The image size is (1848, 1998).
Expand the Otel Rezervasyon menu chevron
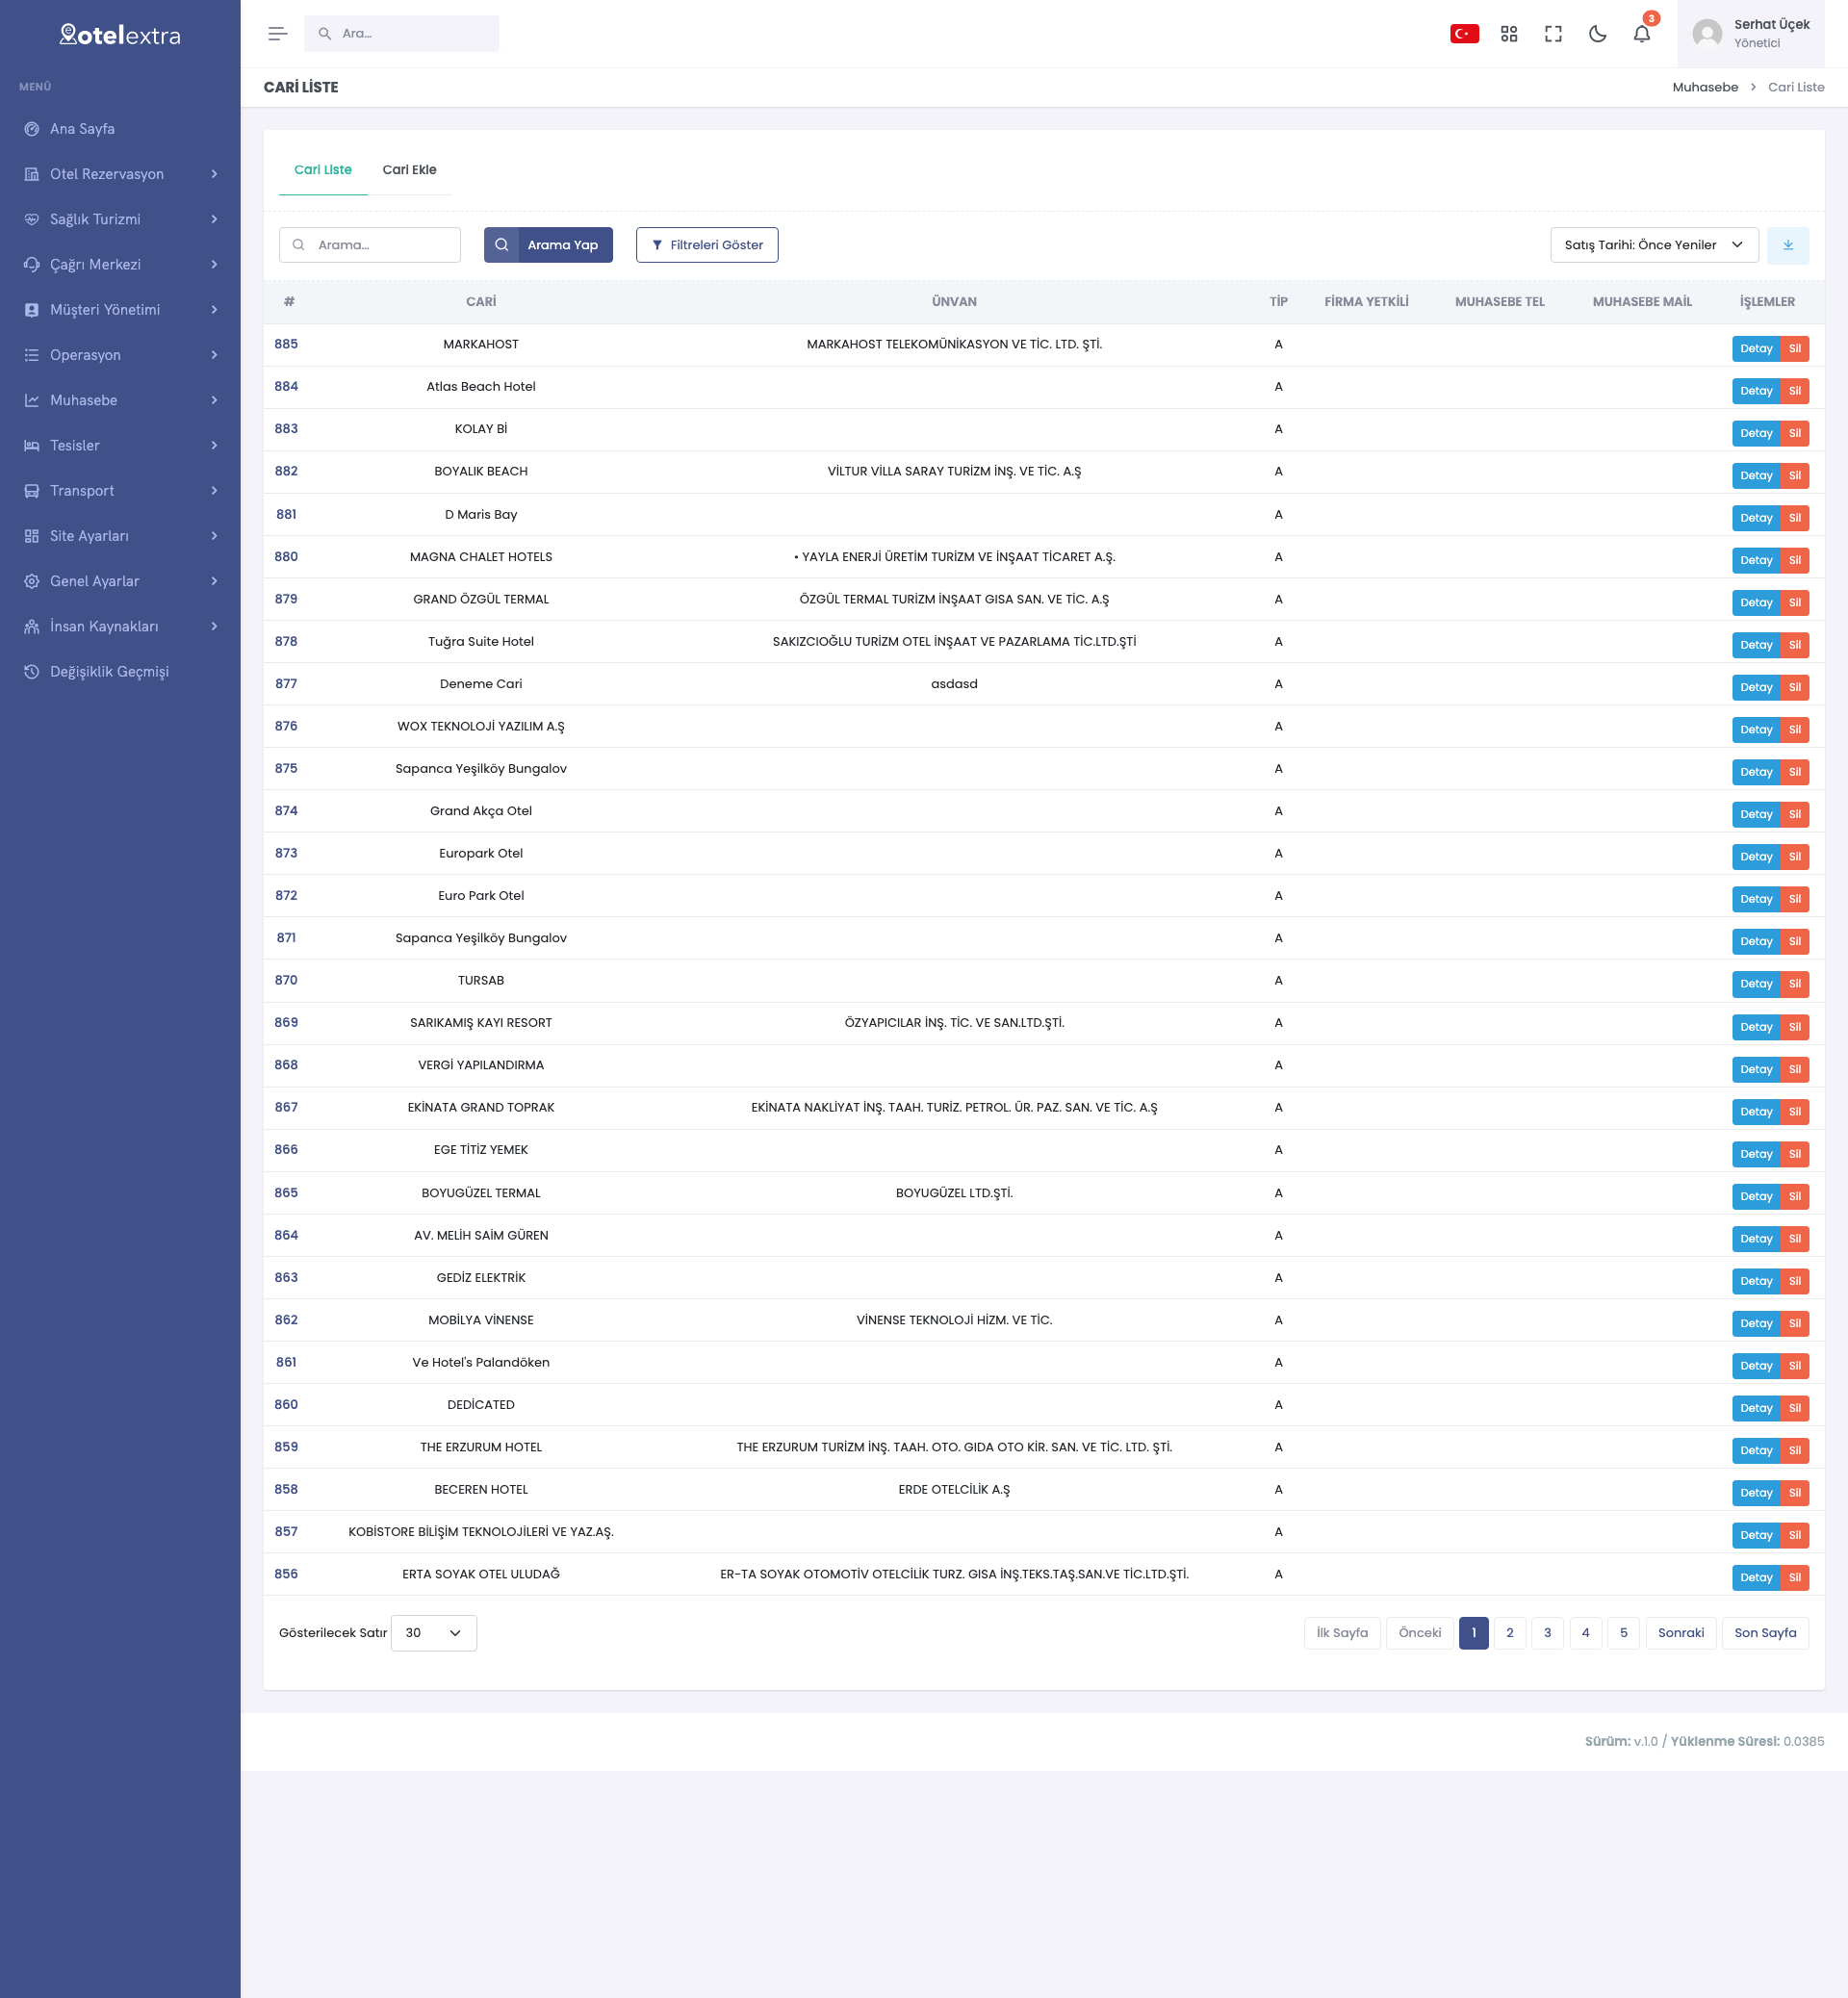(214, 174)
